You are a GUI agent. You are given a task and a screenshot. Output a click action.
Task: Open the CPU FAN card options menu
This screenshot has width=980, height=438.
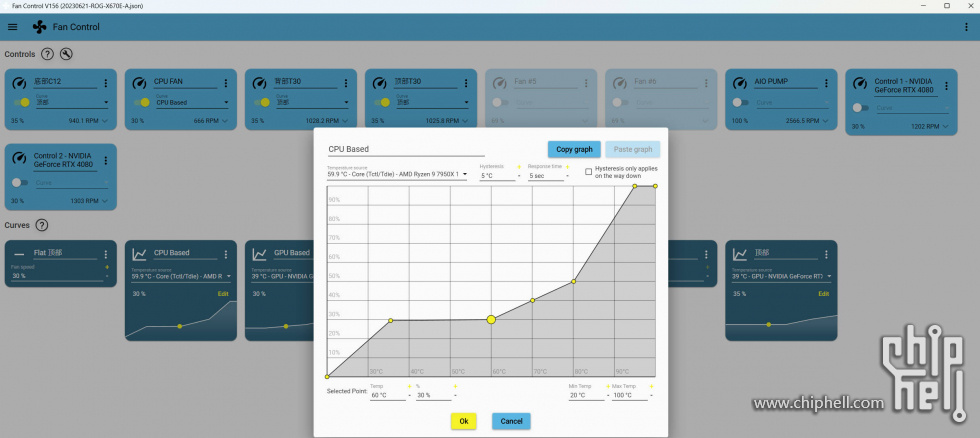coord(226,83)
